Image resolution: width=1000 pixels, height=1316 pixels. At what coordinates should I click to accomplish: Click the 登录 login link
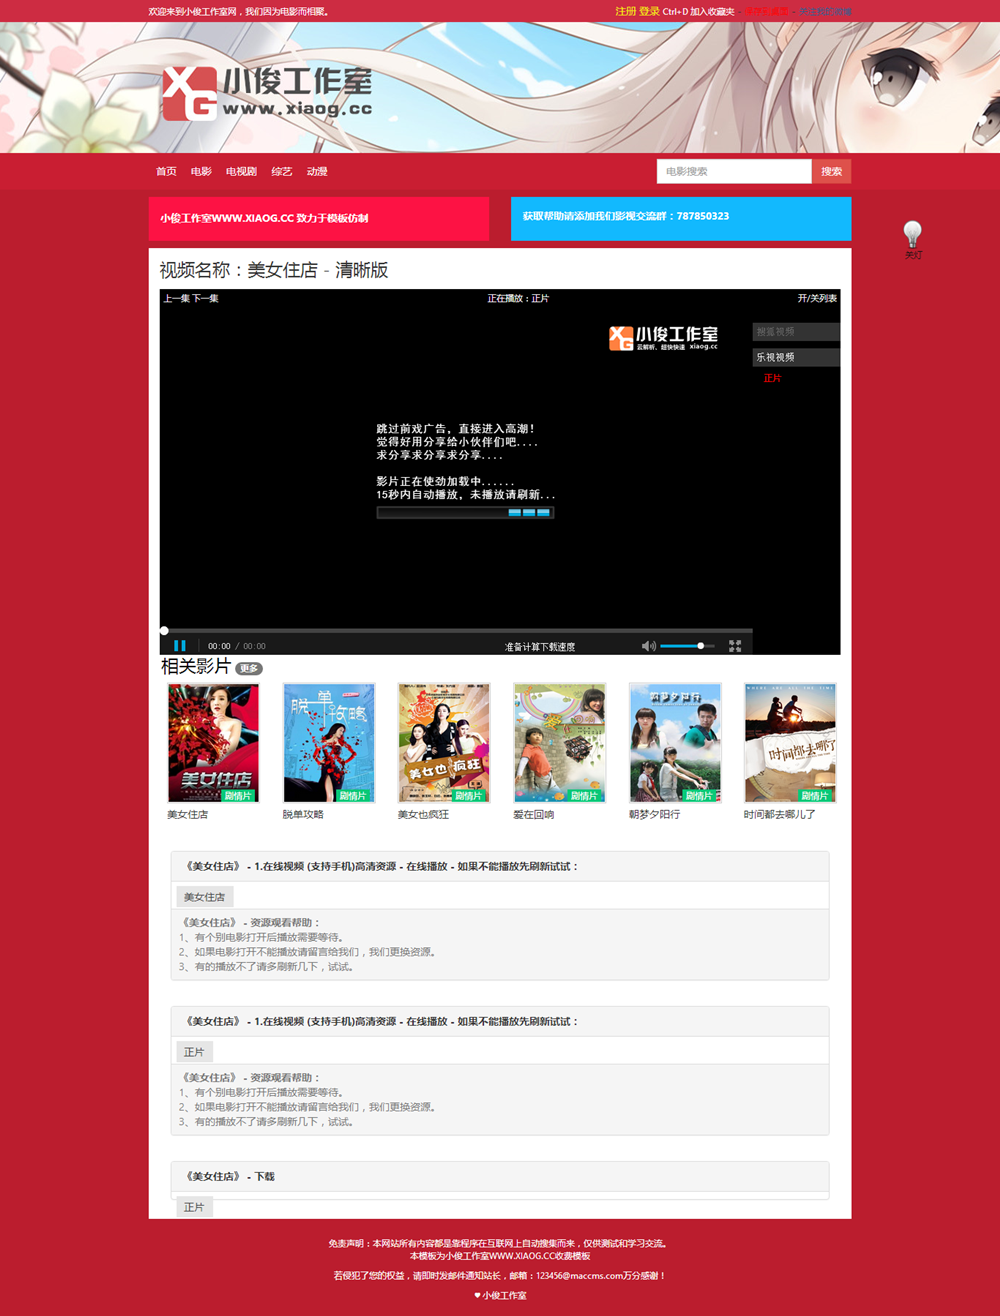[x=649, y=11]
